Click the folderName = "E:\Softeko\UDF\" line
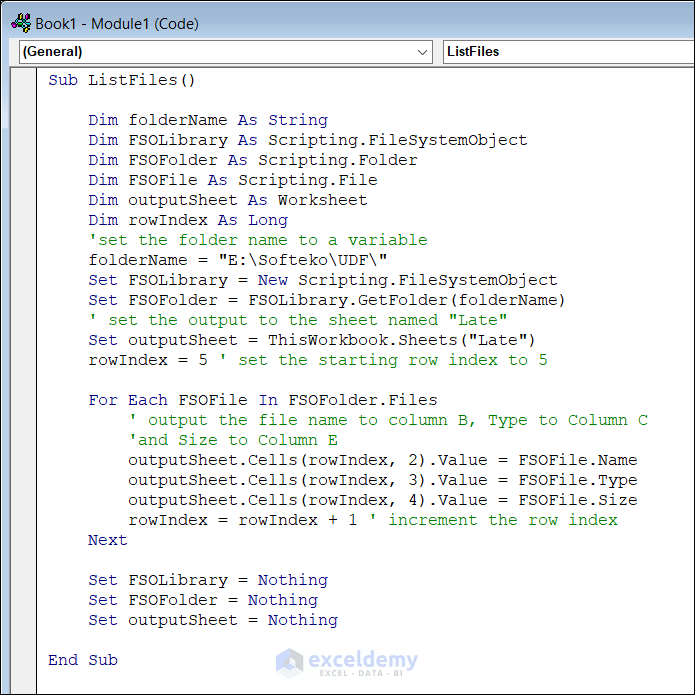The width and height of the screenshot is (695, 695). (238, 260)
